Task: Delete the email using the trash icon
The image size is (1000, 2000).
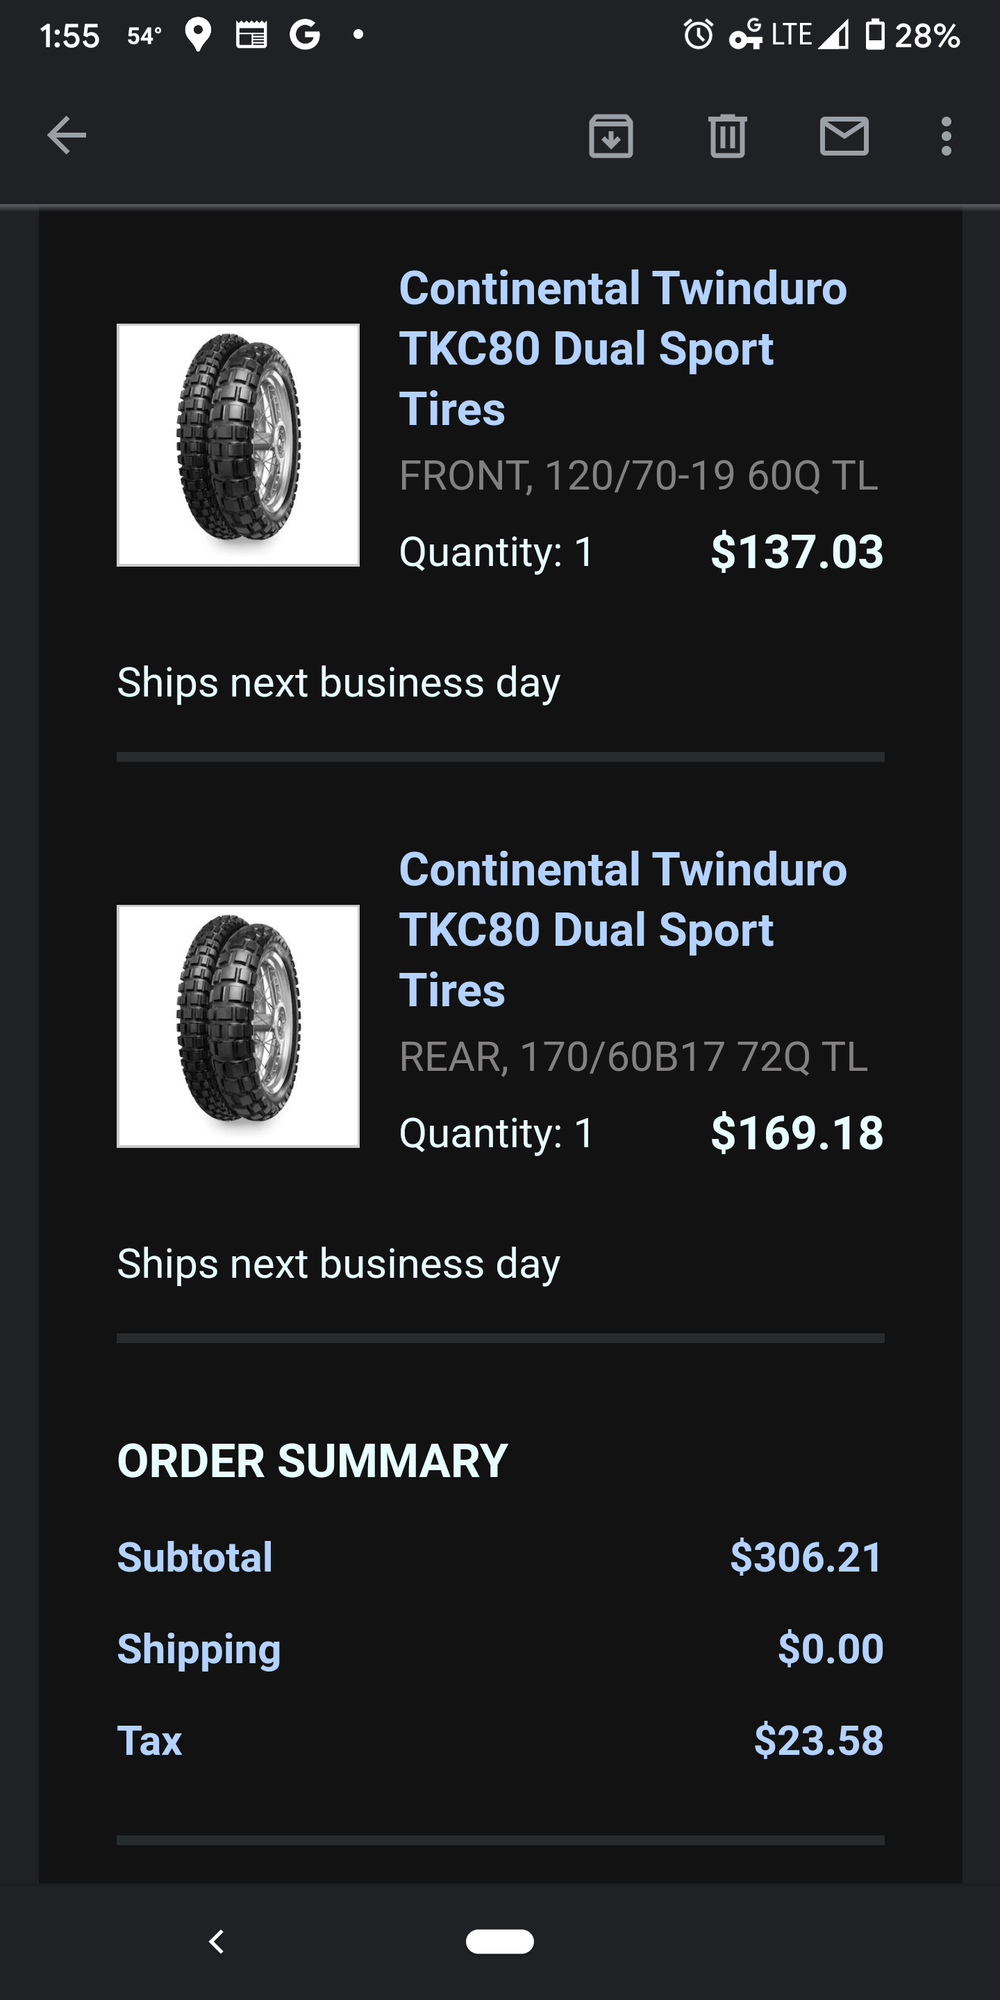Action: (727, 136)
